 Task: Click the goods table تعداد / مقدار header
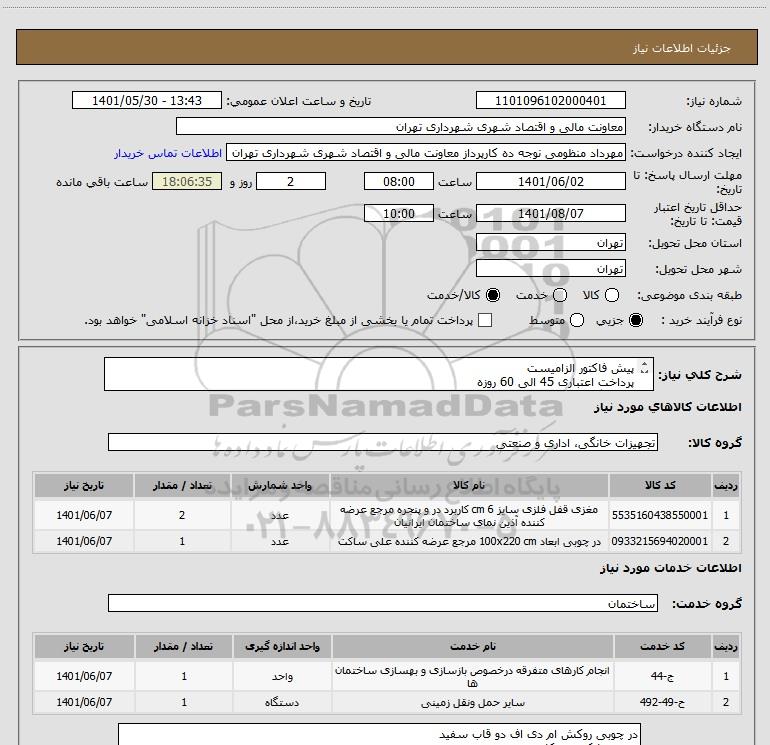coord(182,485)
